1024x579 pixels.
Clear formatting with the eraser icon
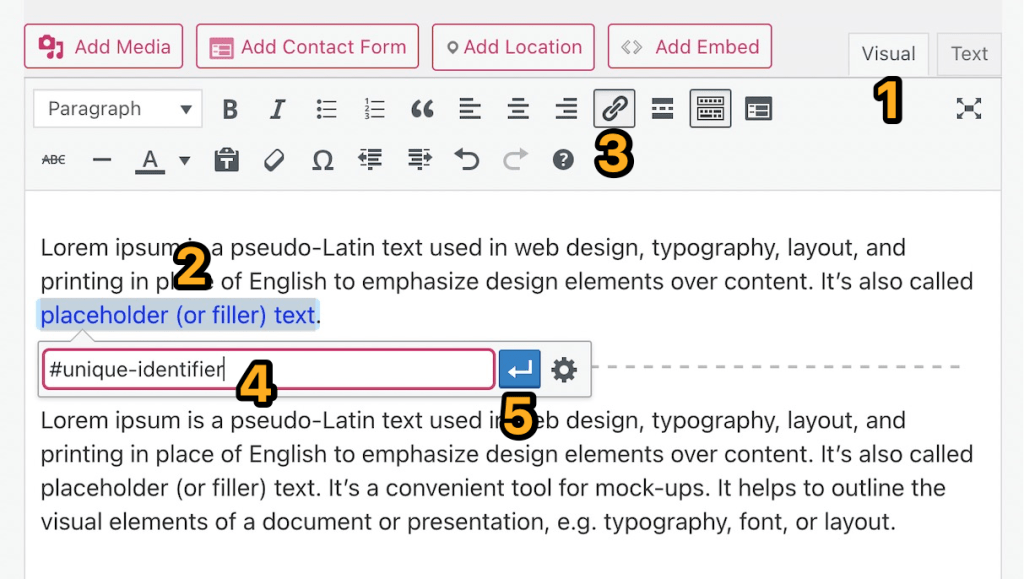pos(274,159)
